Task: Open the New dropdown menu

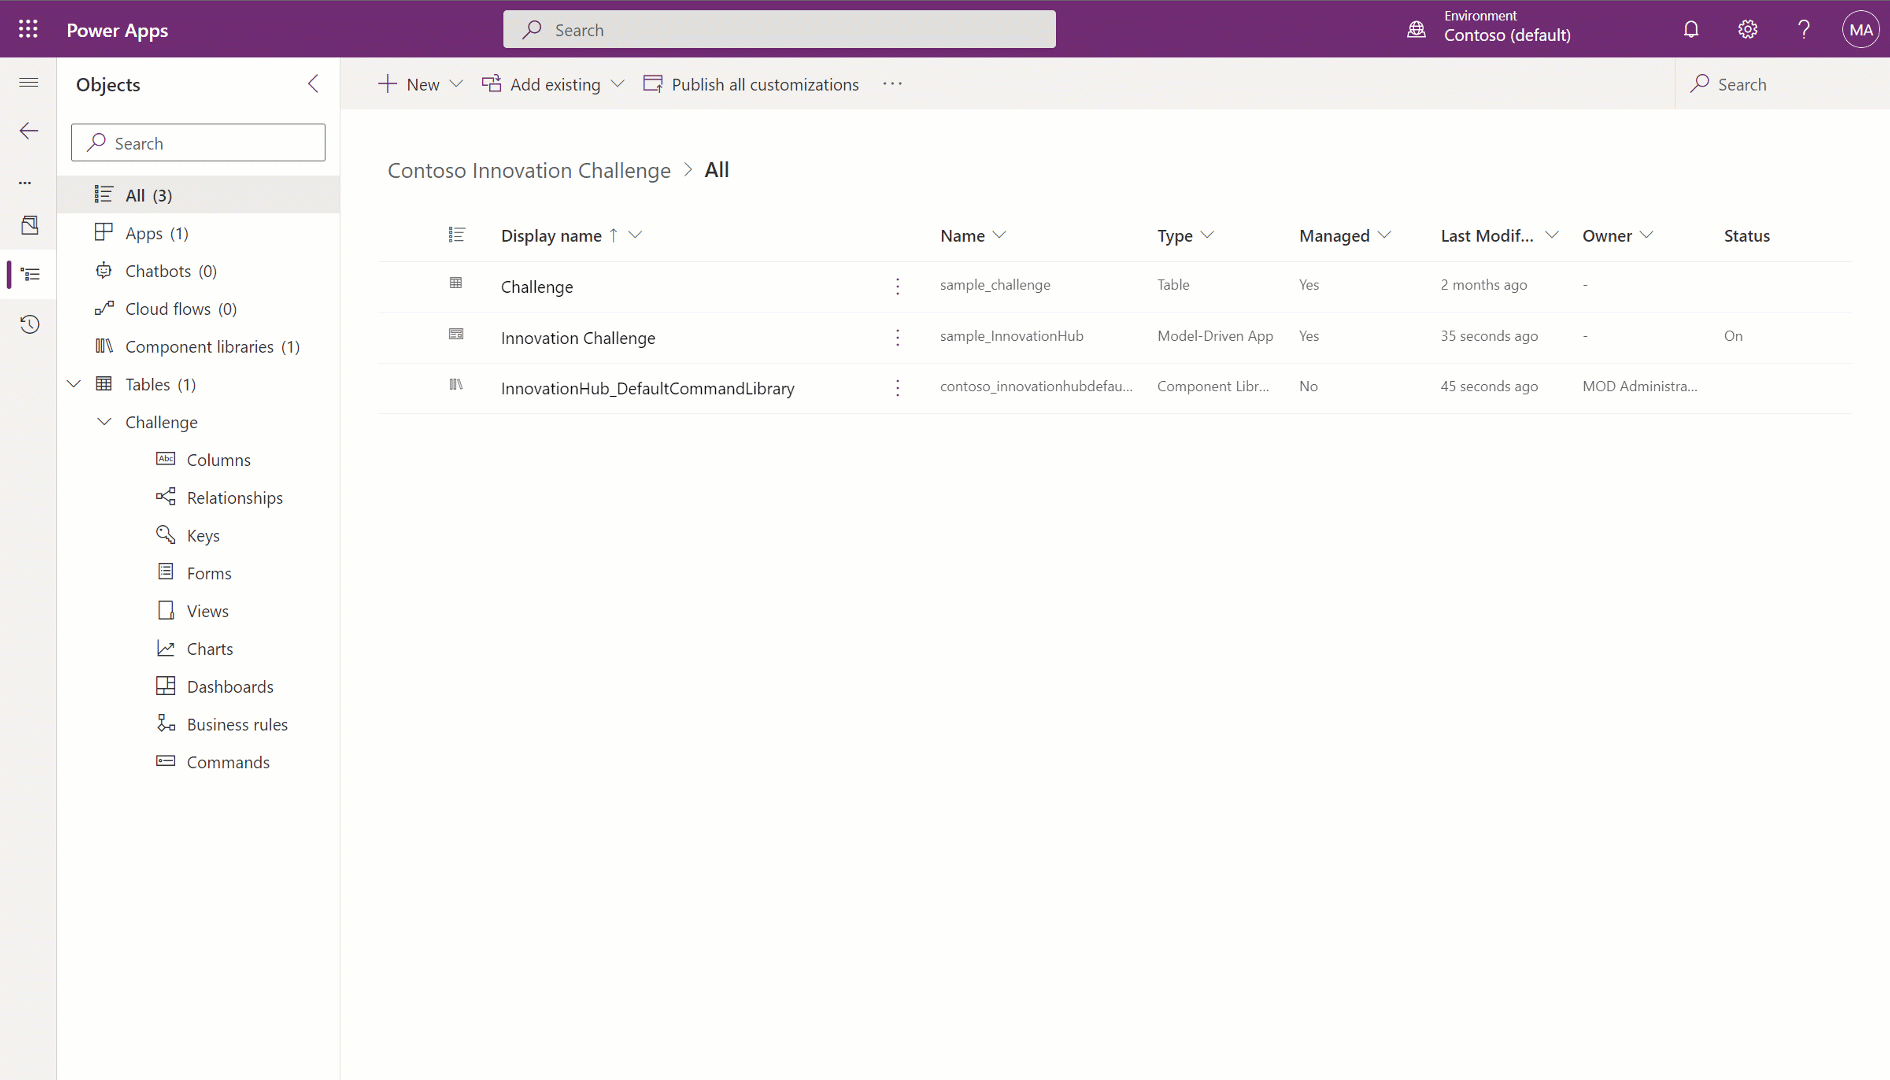Action: pyautogui.click(x=456, y=84)
